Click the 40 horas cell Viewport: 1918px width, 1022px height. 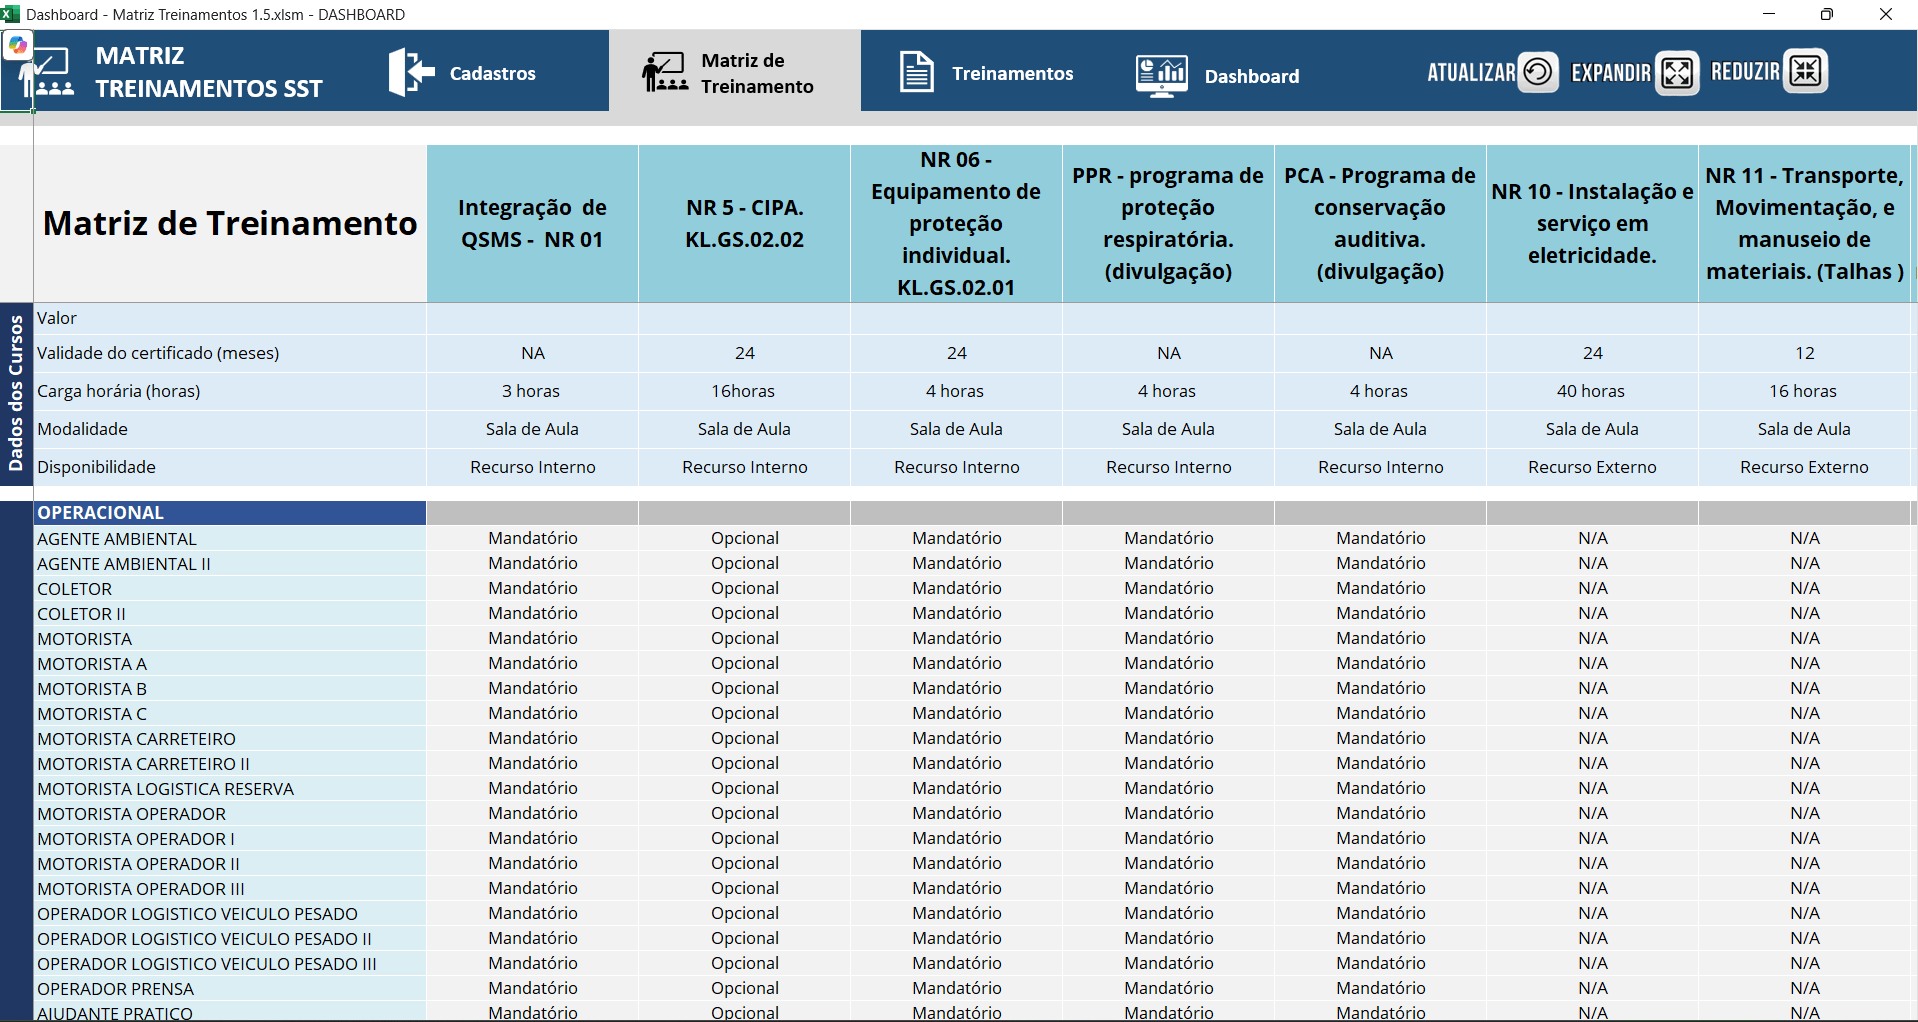pyautogui.click(x=1591, y=391)
